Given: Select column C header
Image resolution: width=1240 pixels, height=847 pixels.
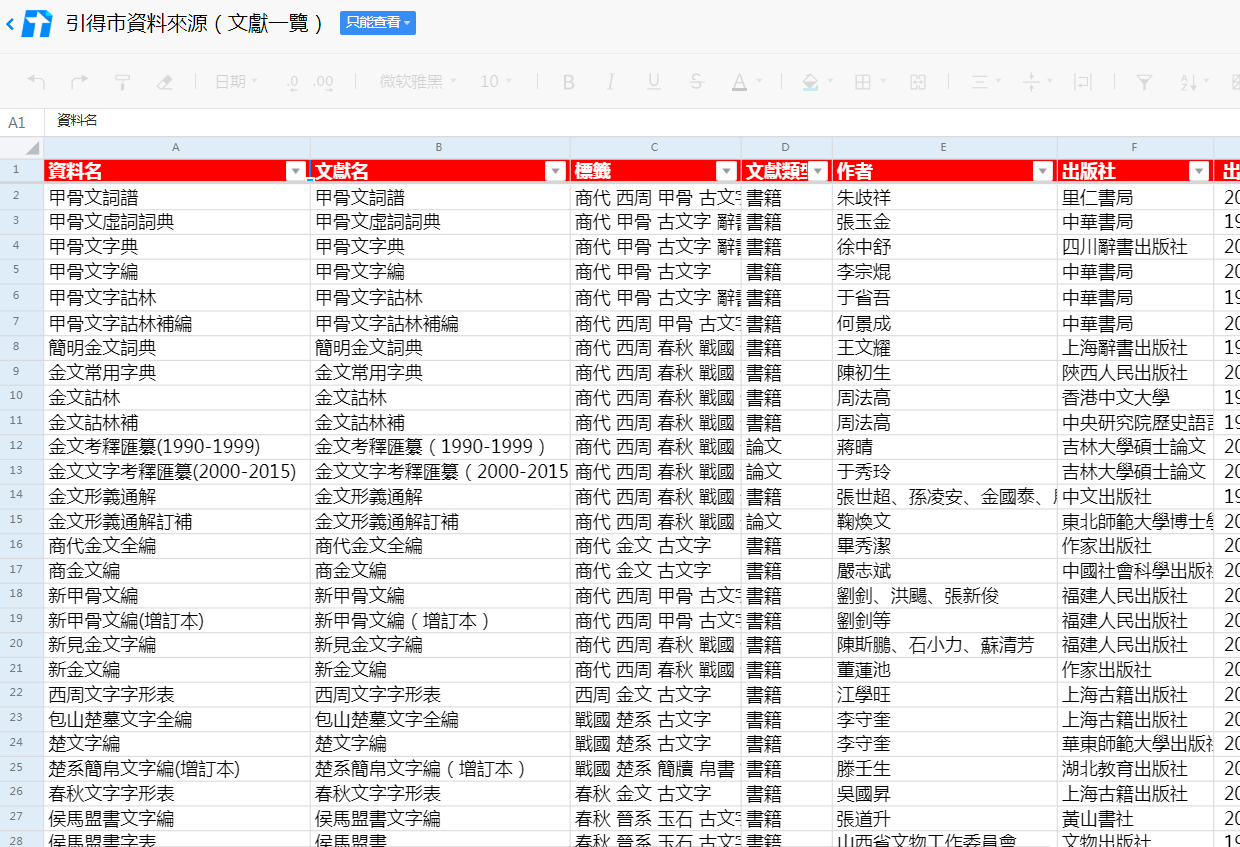Looking at the screenshot, I should tap(655, 147).
